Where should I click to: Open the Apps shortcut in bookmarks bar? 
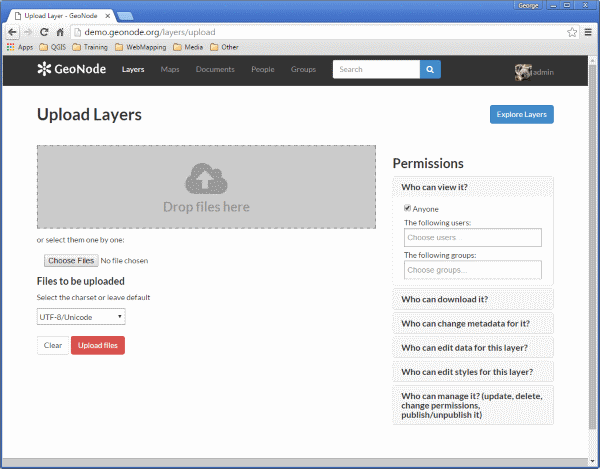(x=20, y=47)
